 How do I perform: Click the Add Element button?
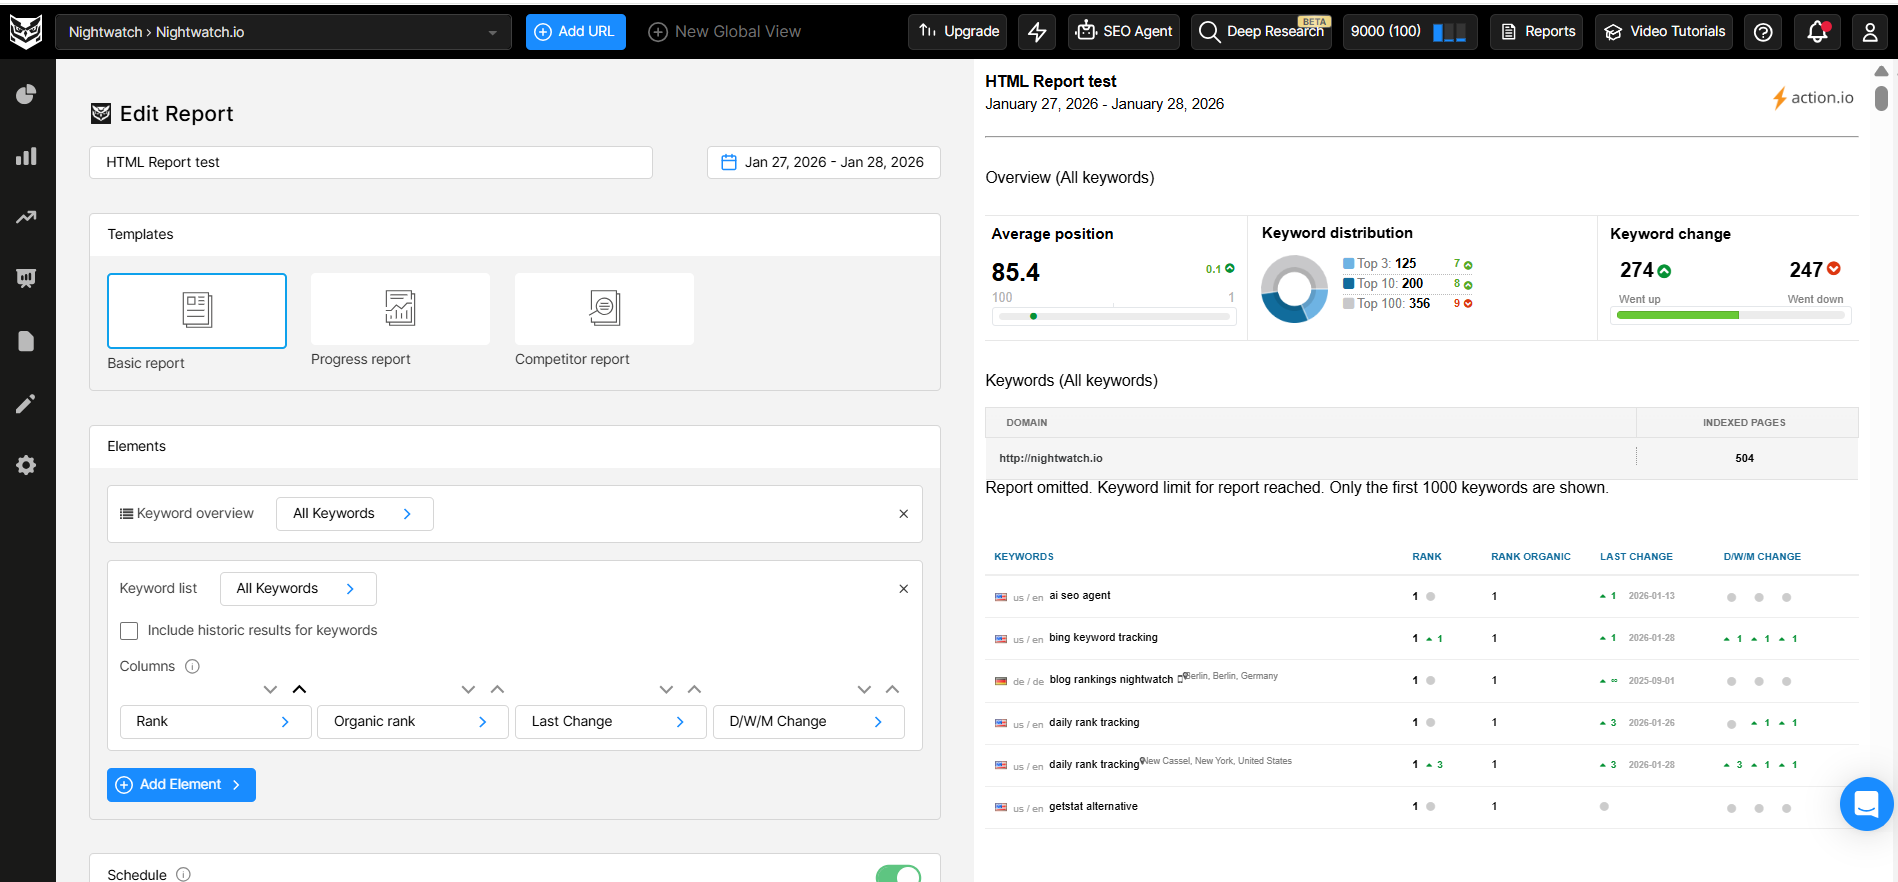pyautogui.click(x=181, y=785)
